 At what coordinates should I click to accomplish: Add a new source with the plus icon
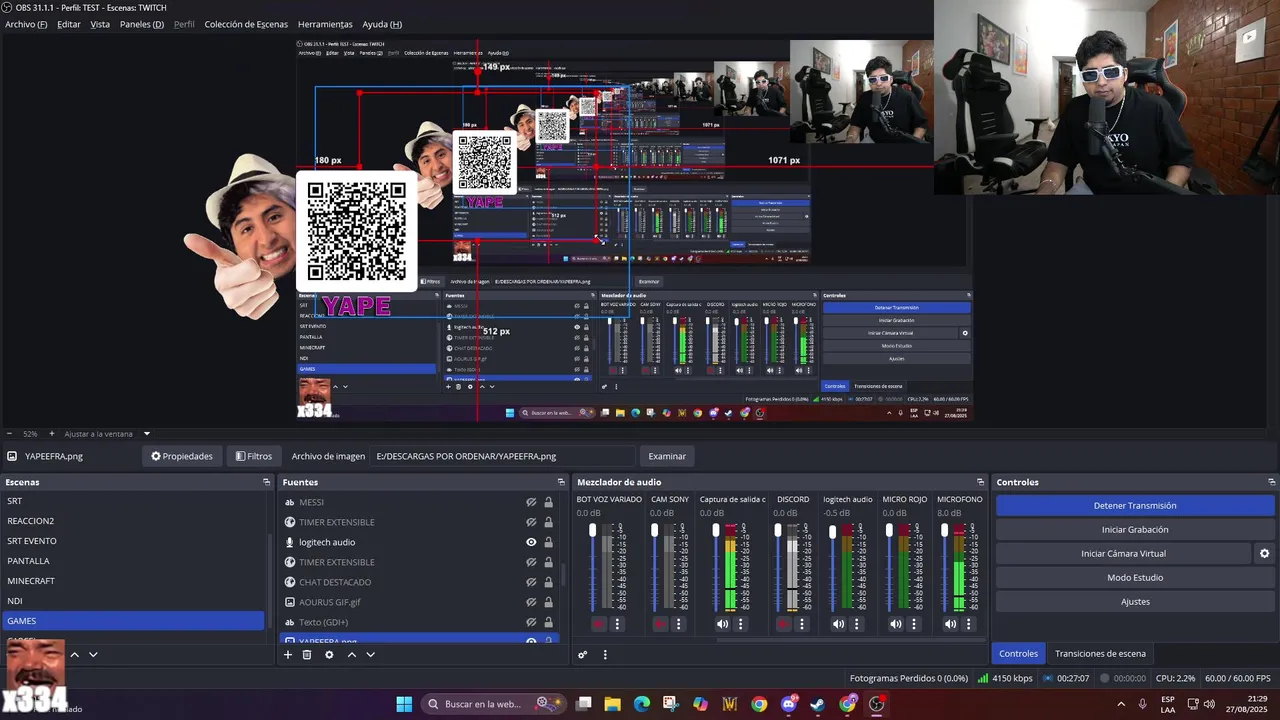click(288, 655)
